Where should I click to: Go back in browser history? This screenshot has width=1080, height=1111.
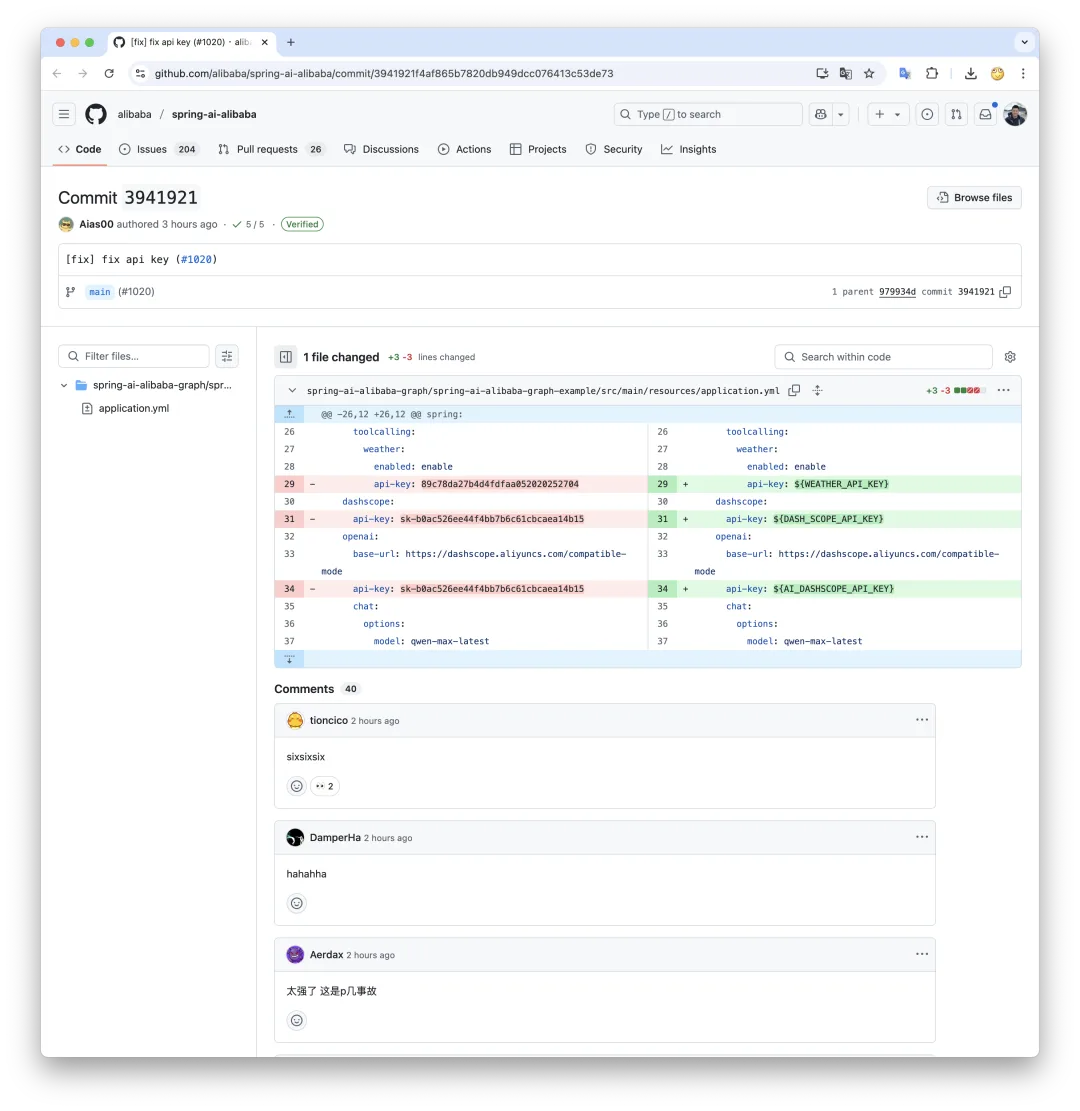point(57,73)
